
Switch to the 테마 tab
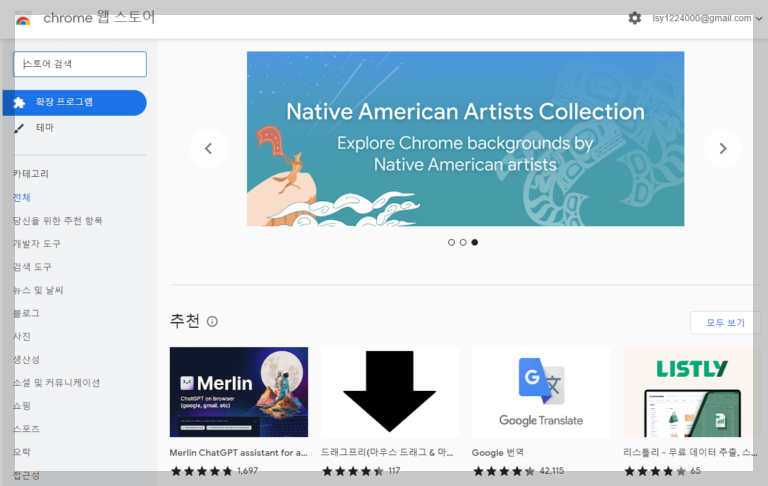(x=45, y=127)
